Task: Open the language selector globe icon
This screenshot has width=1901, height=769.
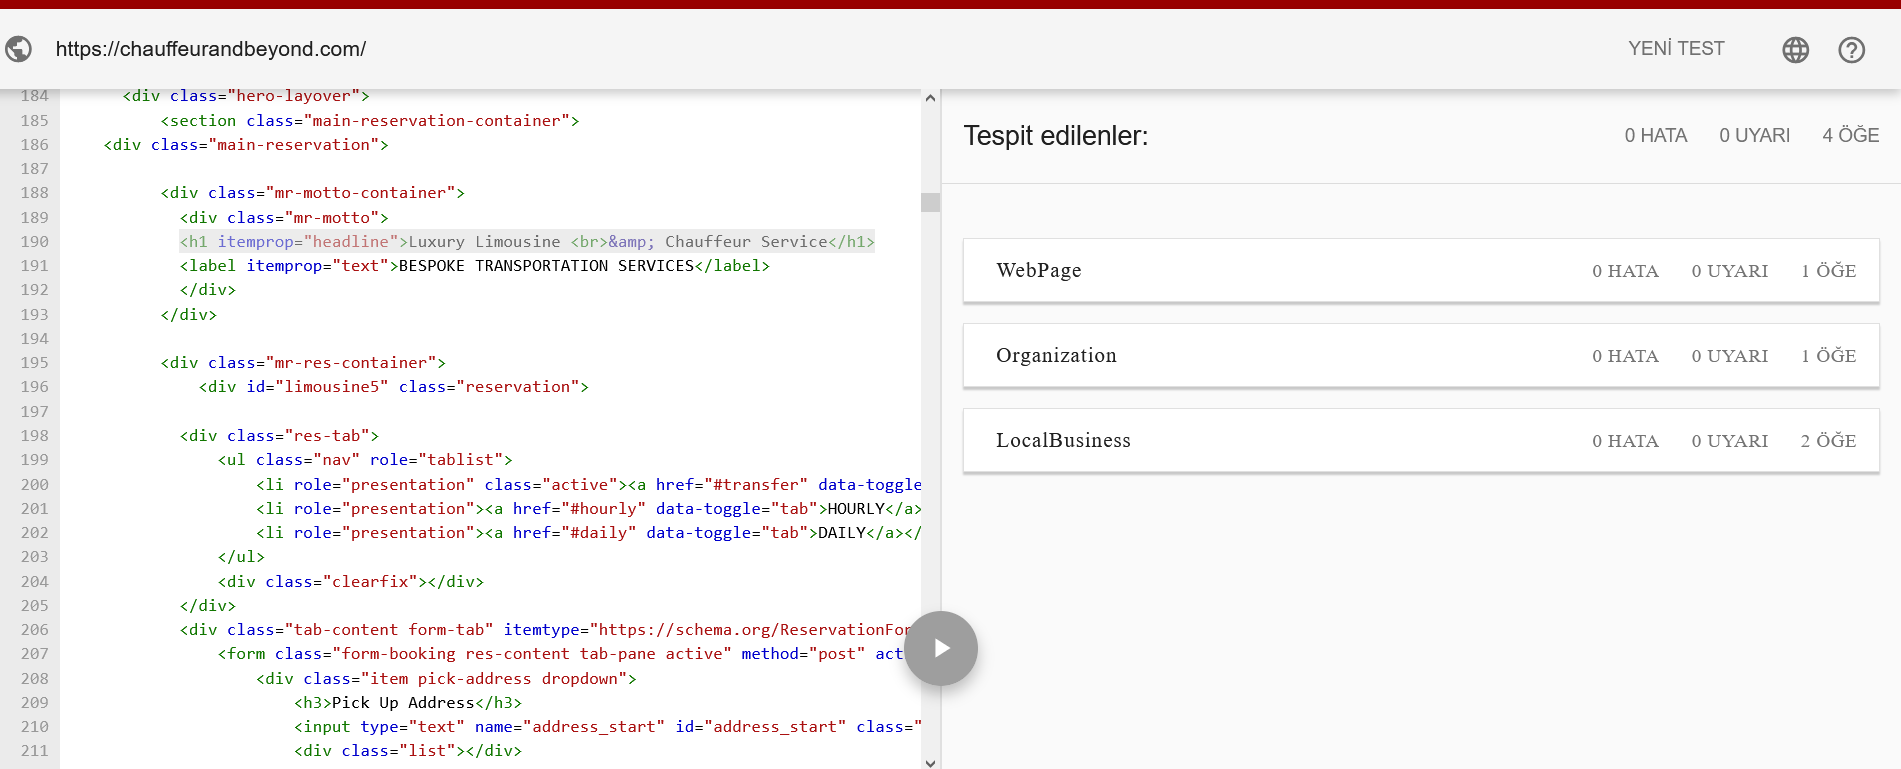Action: click(1796, 50)
